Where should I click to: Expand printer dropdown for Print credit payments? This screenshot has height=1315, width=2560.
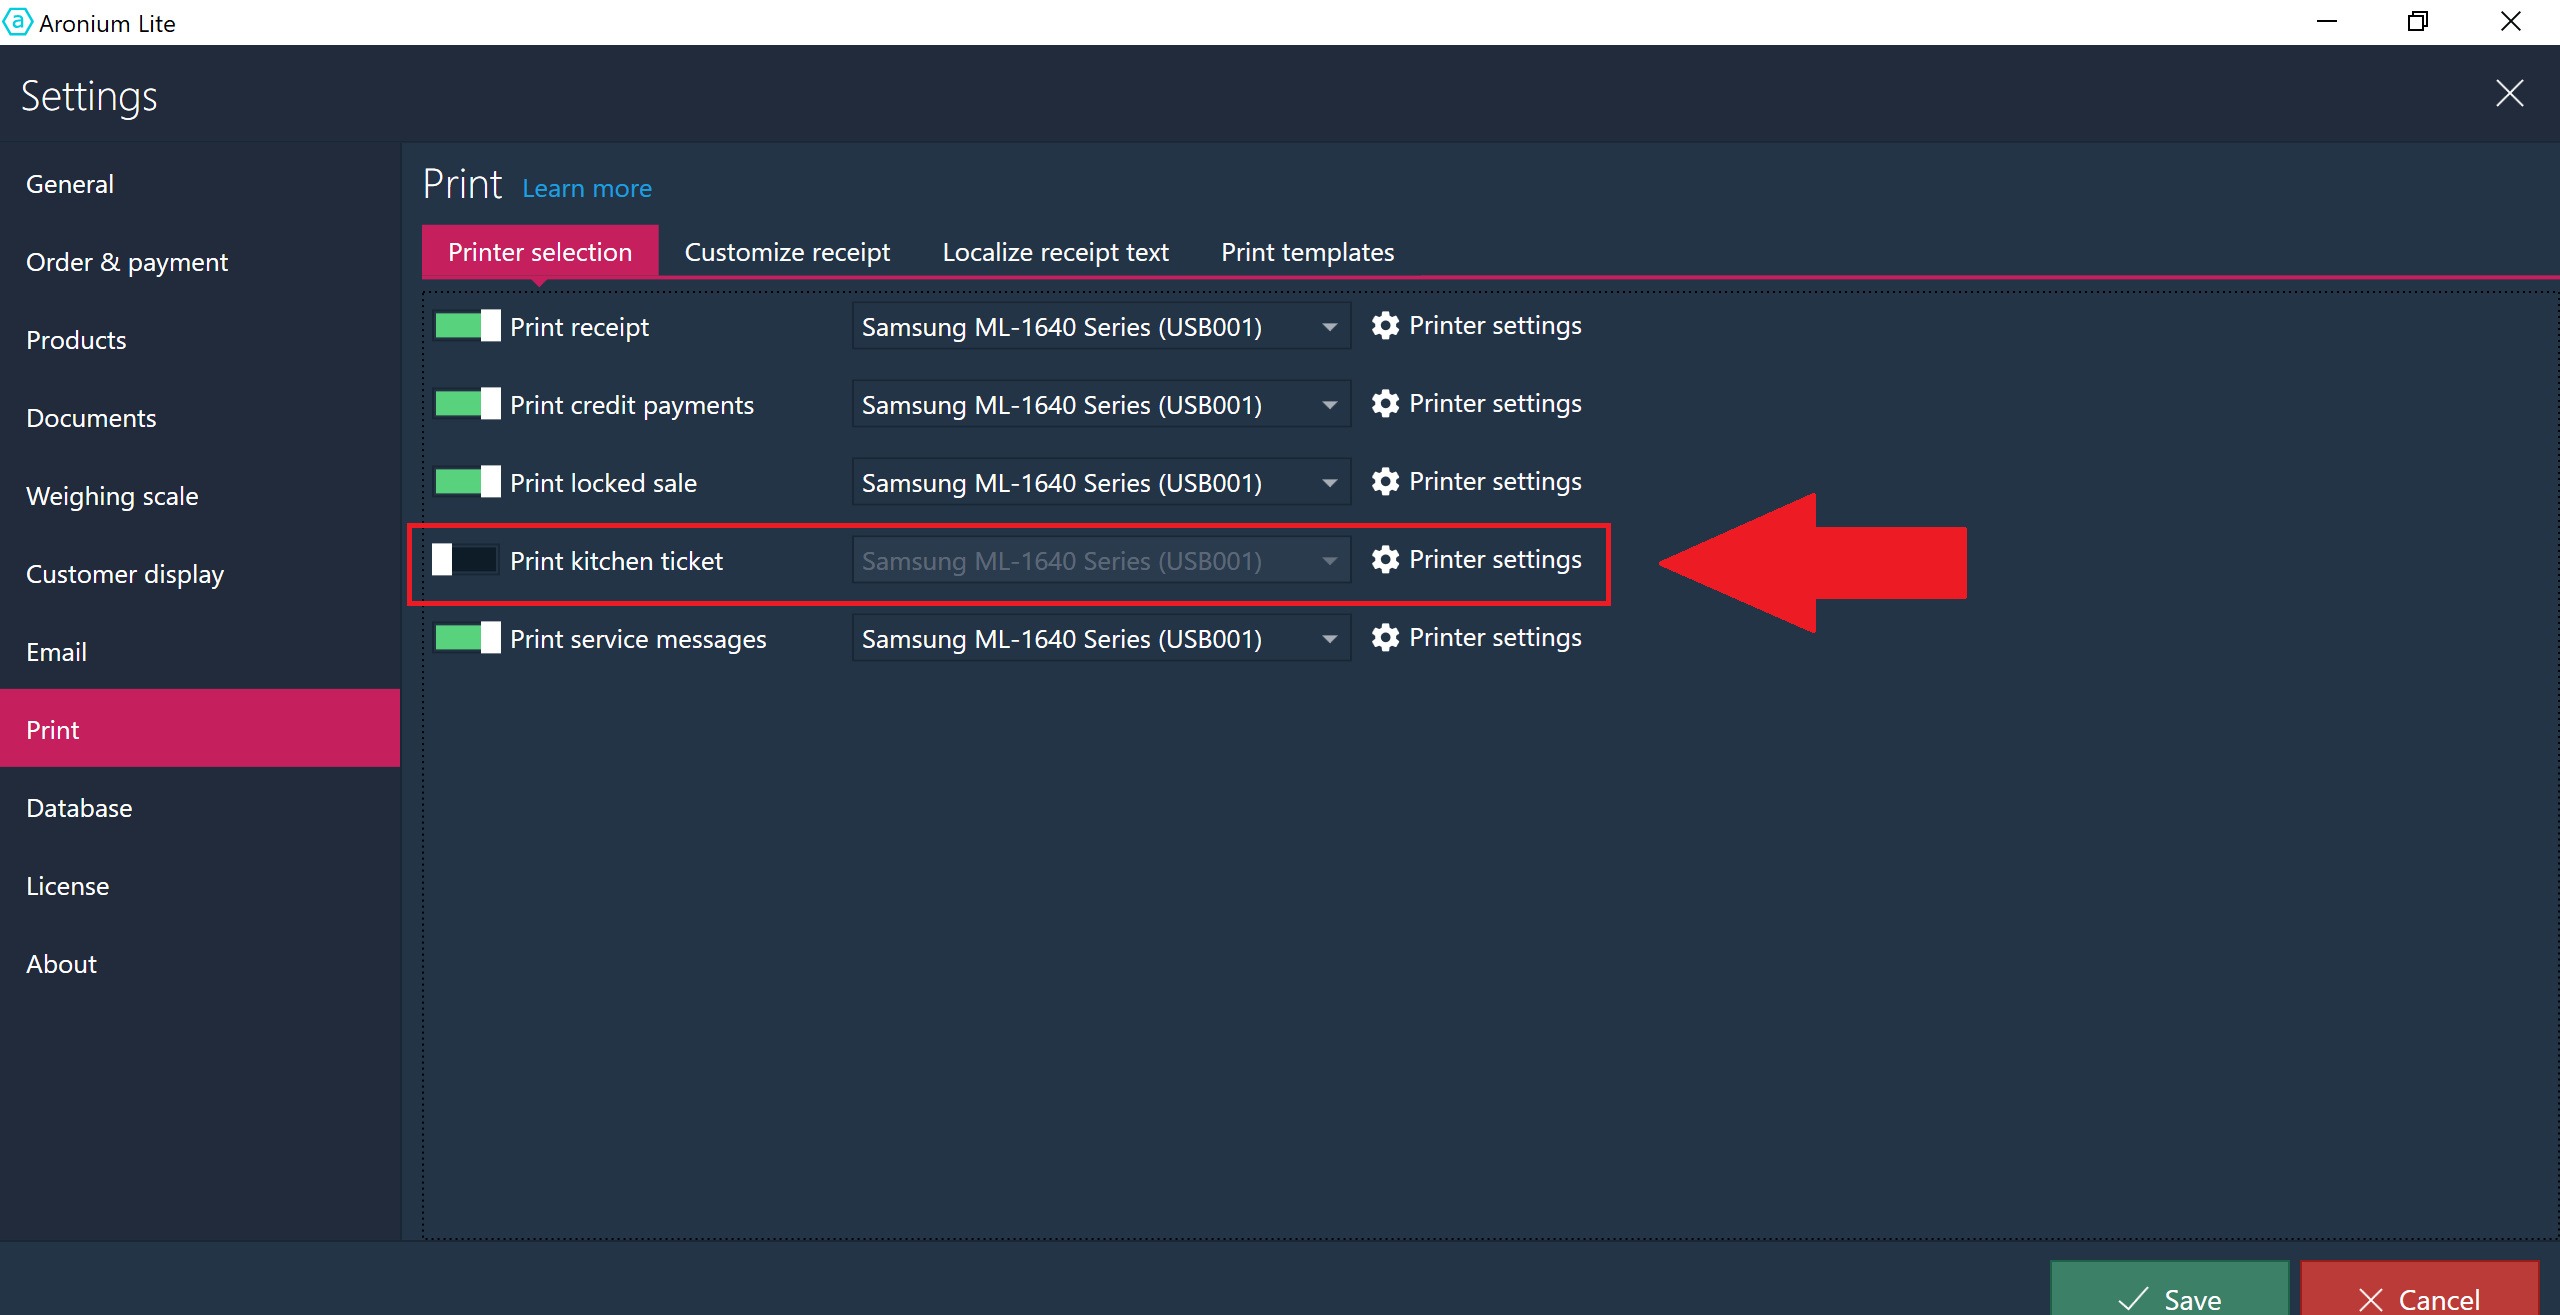(x=1329, y=405)
